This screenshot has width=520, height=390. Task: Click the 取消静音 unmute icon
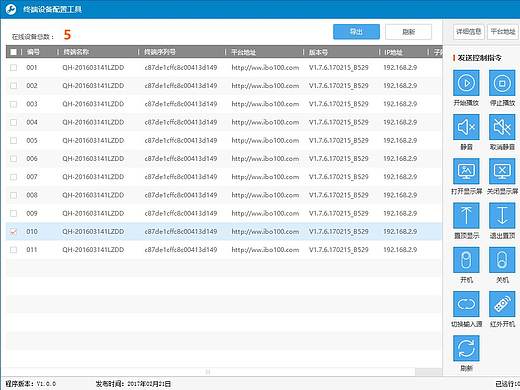[x=502, y=127]
